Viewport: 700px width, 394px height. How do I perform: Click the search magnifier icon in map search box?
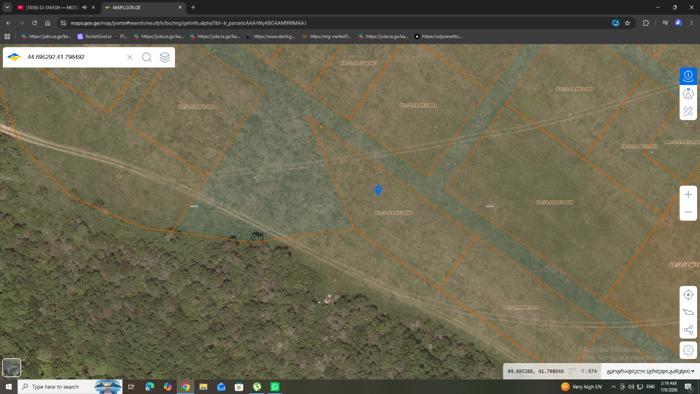pyautogui.click(x=146, y=57)
